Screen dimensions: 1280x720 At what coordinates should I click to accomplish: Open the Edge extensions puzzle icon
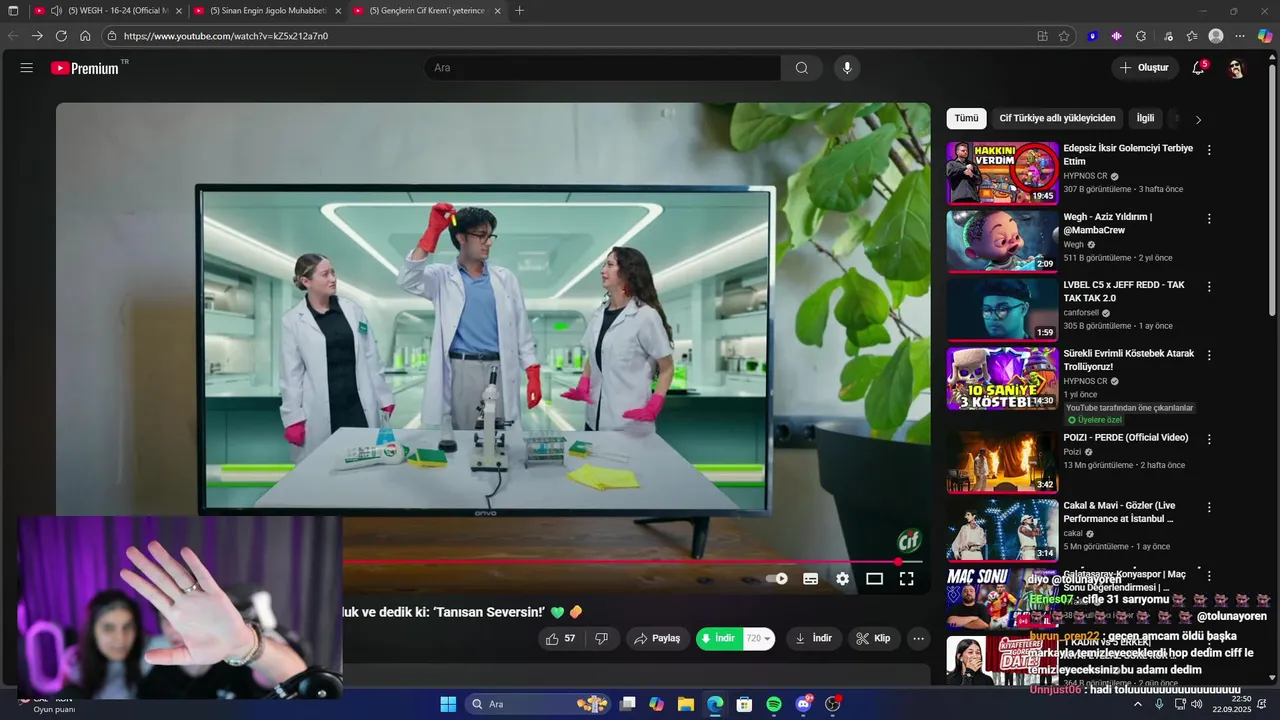(1141, 36)
